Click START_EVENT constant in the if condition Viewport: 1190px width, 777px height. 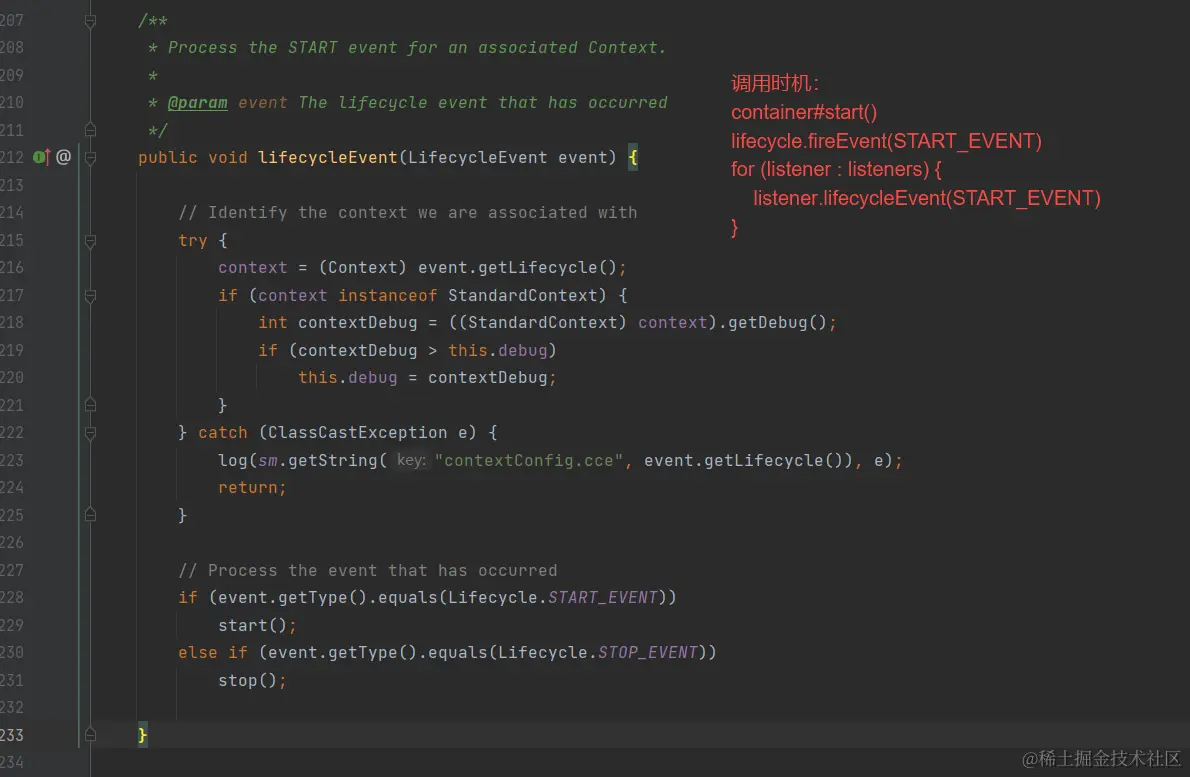[x=603, y=597]
